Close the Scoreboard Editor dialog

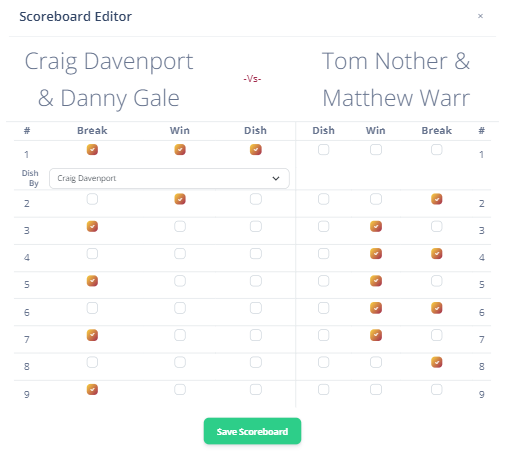click(x=480, y=16)
